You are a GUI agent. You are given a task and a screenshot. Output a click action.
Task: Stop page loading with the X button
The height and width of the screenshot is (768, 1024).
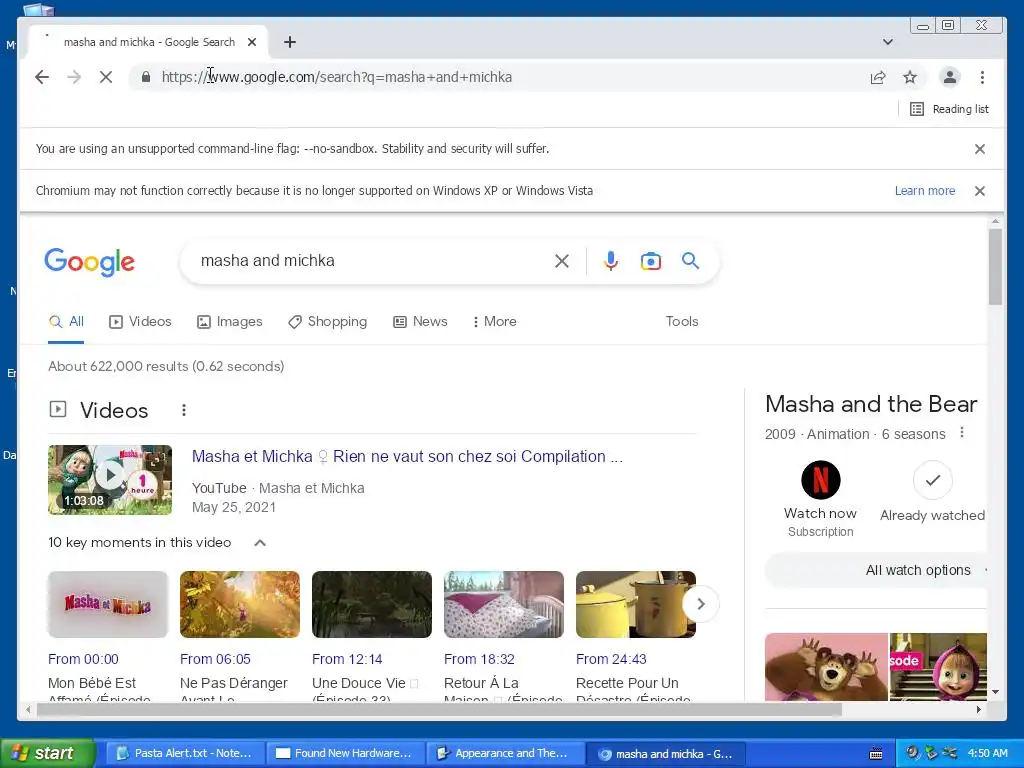106,77
